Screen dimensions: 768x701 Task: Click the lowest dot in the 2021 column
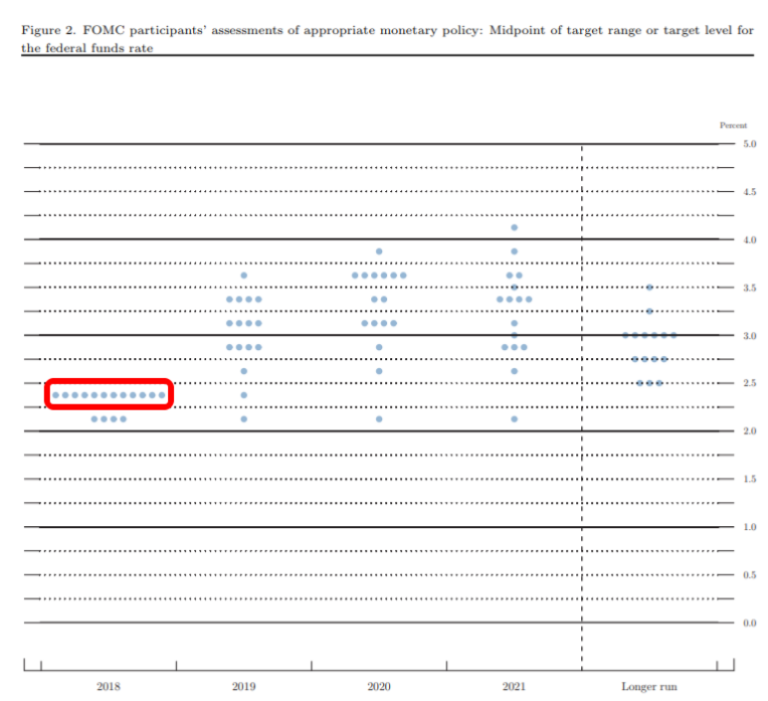click(x=514, y=419)
